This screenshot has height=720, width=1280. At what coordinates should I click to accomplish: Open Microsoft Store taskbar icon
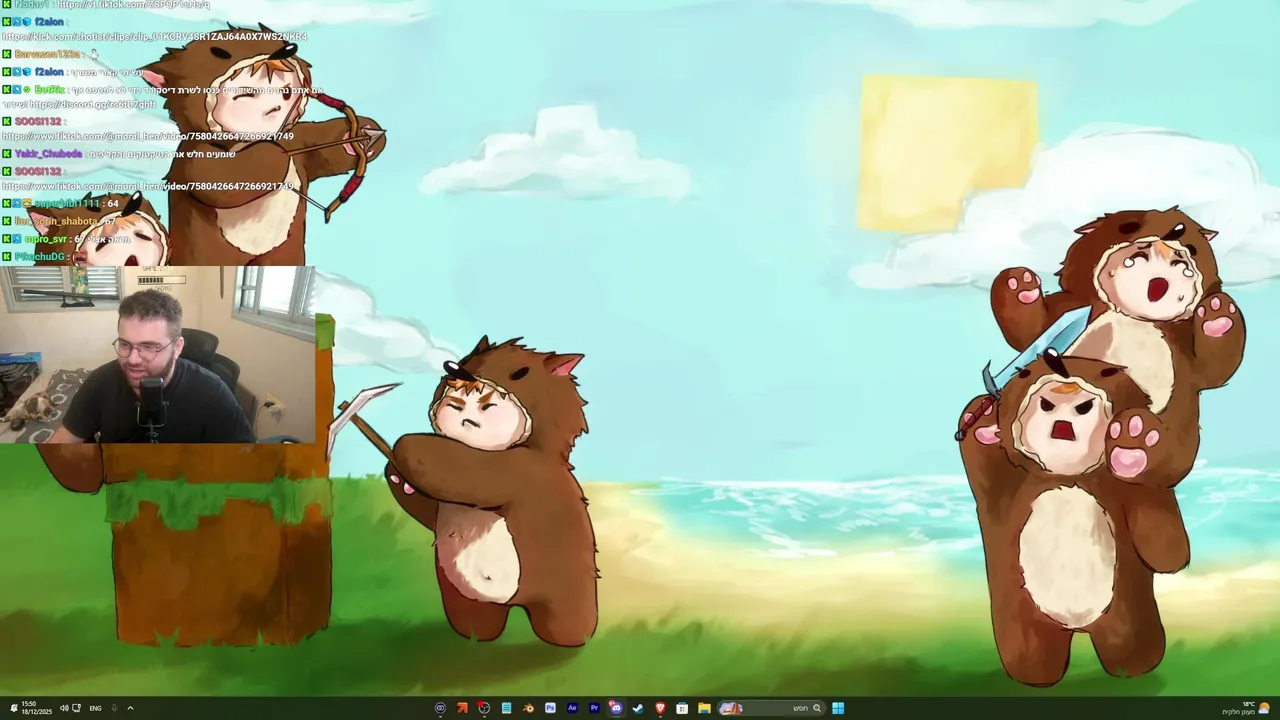point(682,708)
